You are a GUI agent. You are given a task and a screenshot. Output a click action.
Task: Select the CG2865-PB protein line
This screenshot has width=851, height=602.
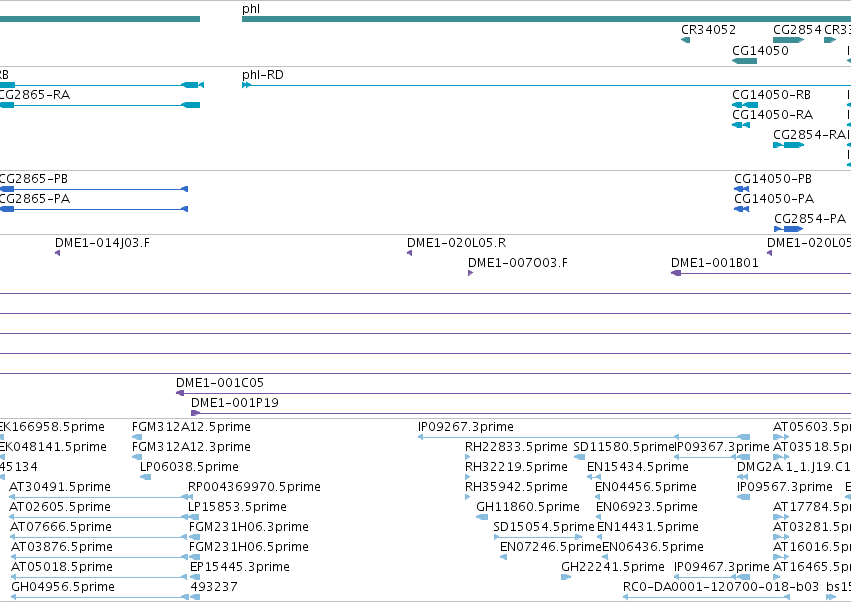tap(94, 189)
